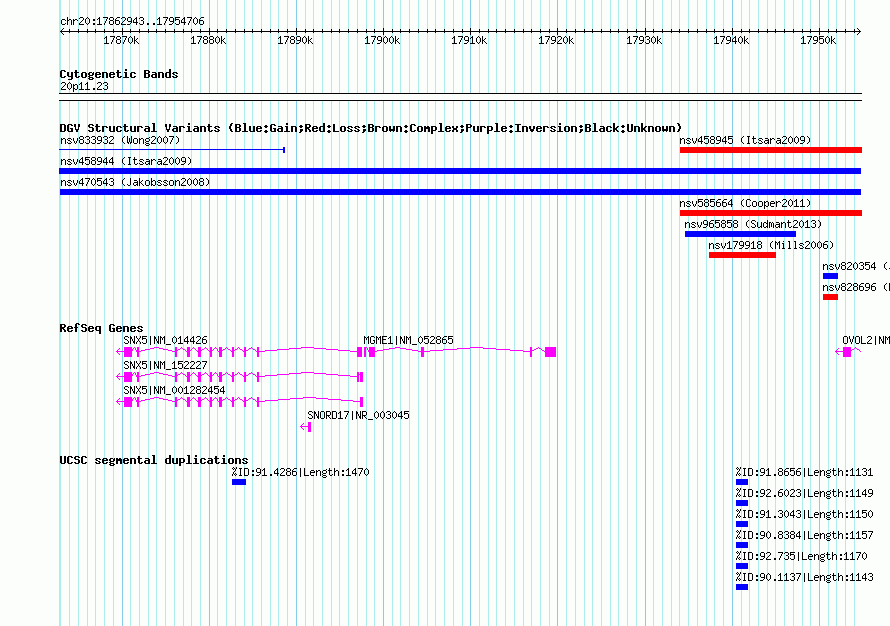Click the 17910k ruler tick label

(x=469, y=40)
